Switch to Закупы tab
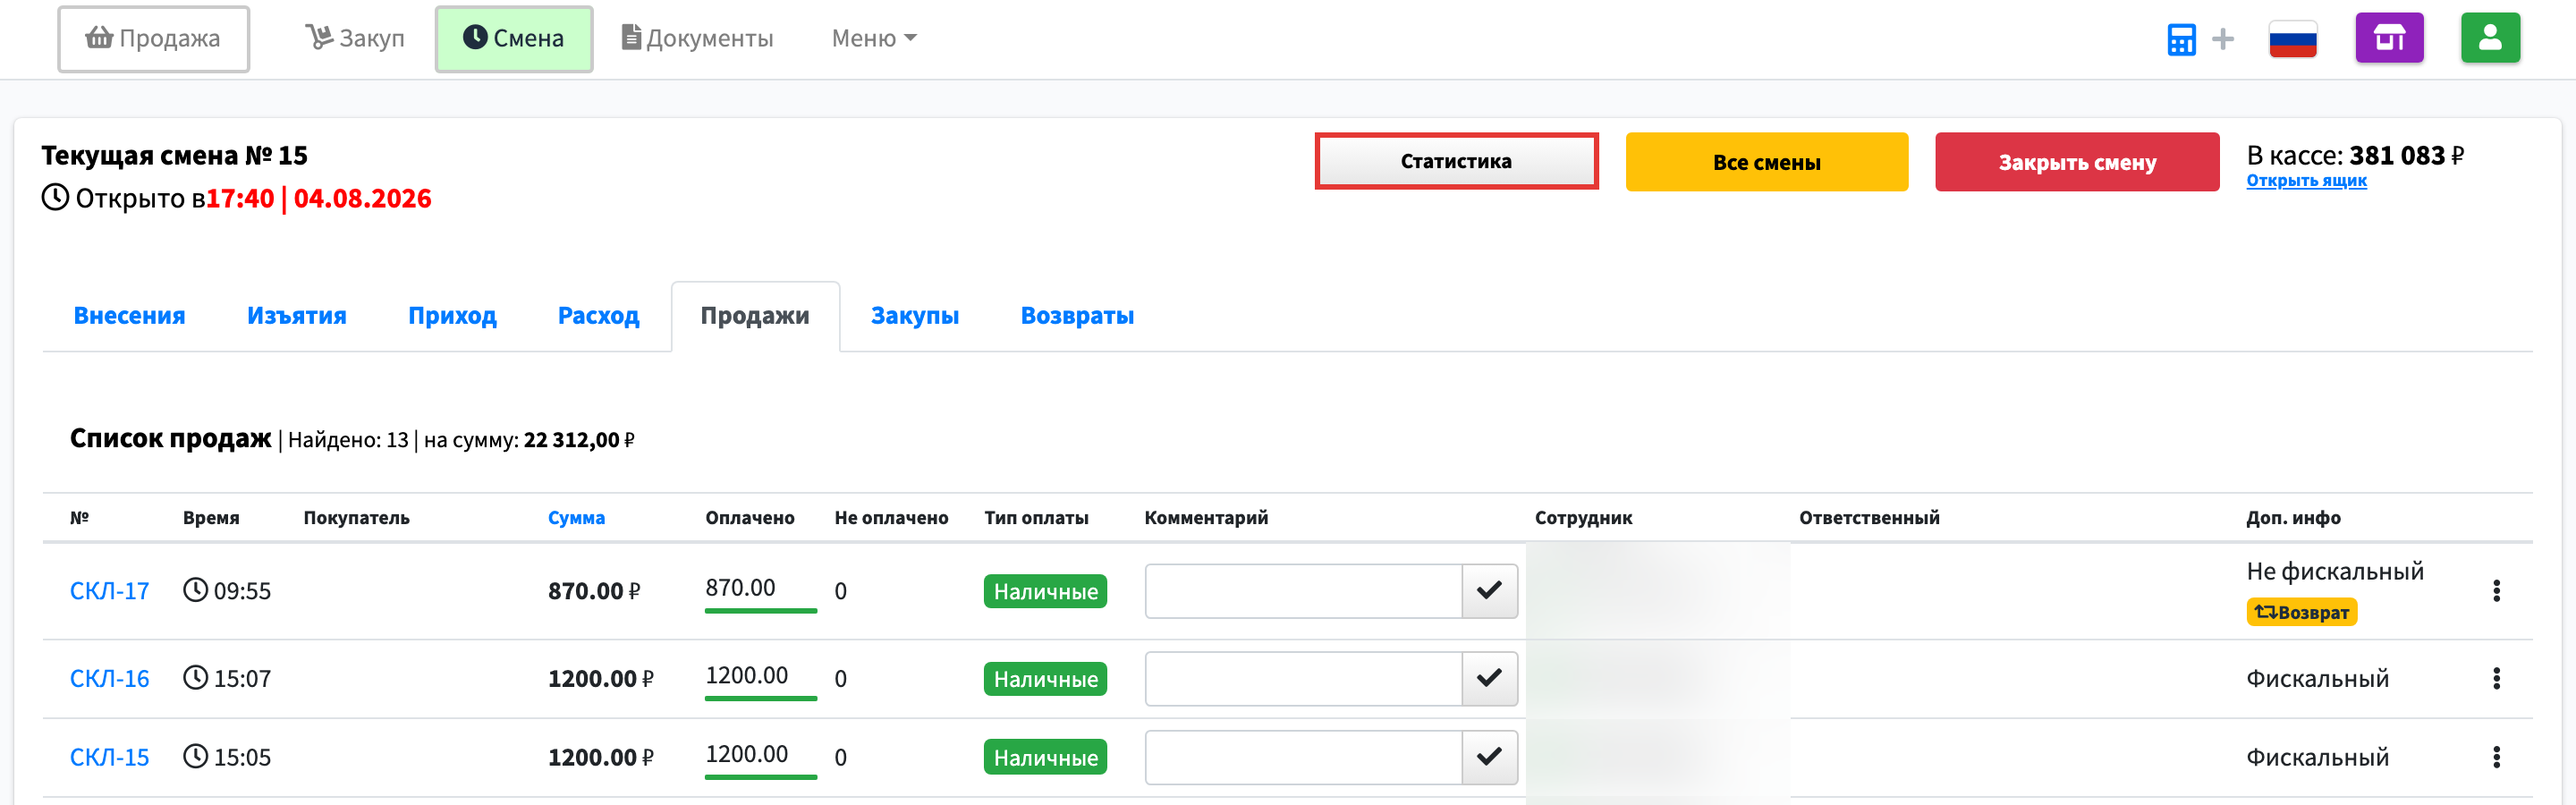The image size is (2576, 805). (915, 316)
